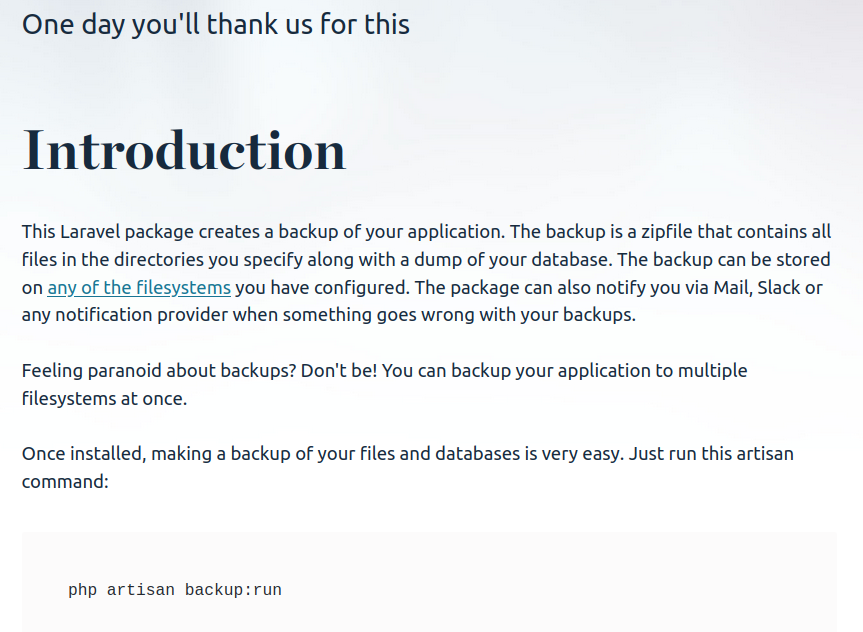Screen dimensions: 863x632
Task: Click the 'One day you'll thank us' tagline
Action: (x=216, y=25)
